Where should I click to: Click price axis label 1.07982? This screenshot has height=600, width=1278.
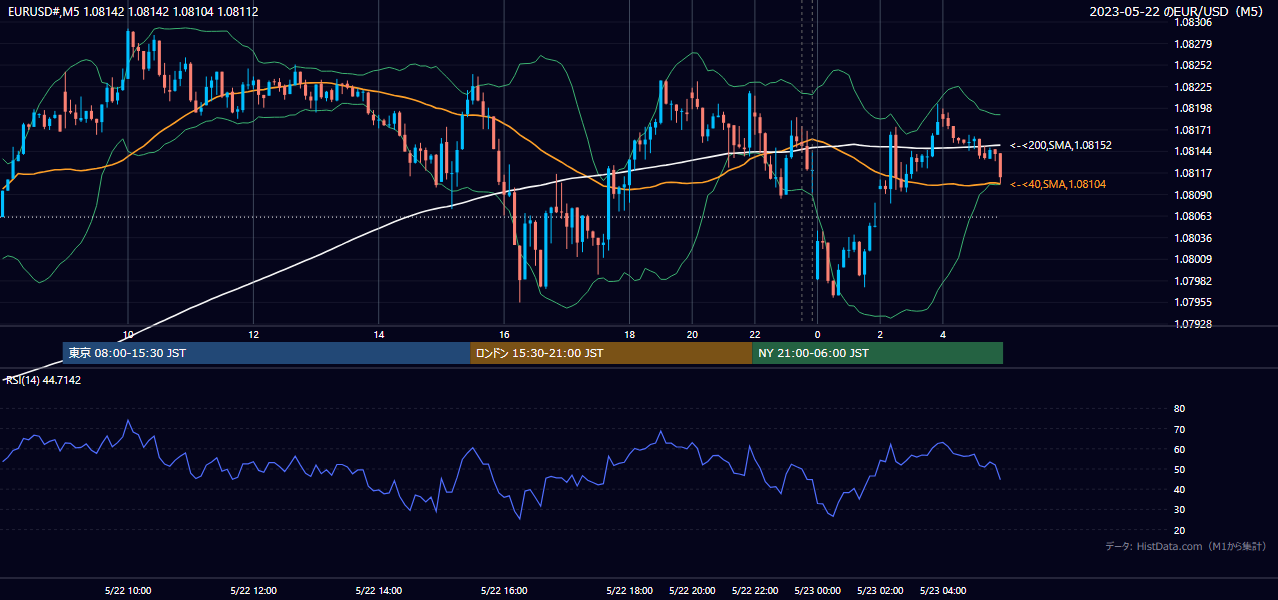pos(1193,281)
